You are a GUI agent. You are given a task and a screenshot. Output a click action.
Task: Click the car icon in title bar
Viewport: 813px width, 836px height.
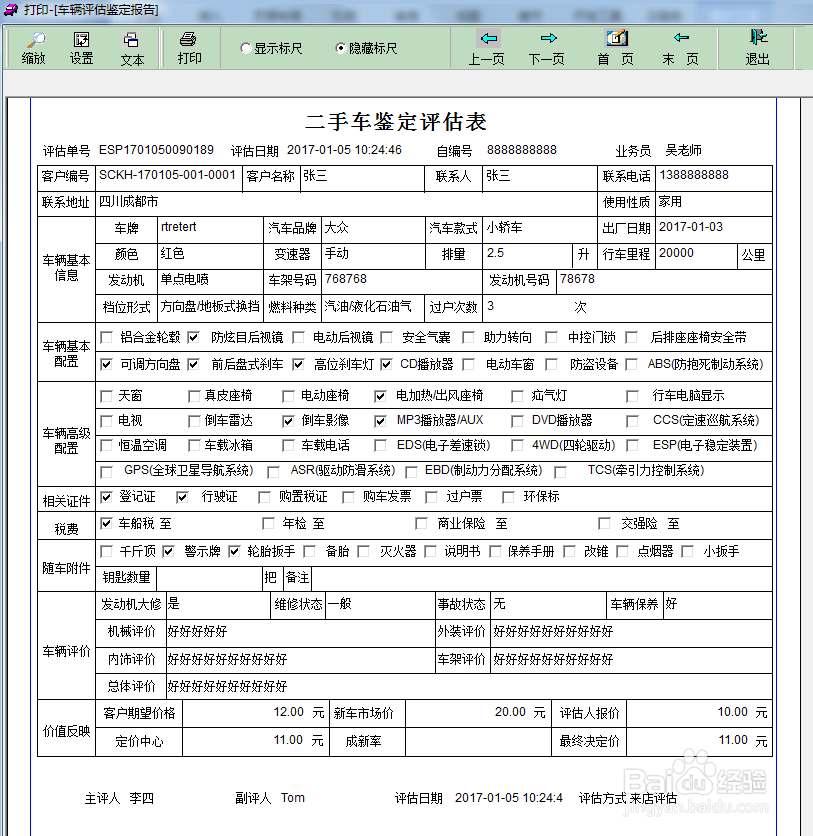pos(11,10)
